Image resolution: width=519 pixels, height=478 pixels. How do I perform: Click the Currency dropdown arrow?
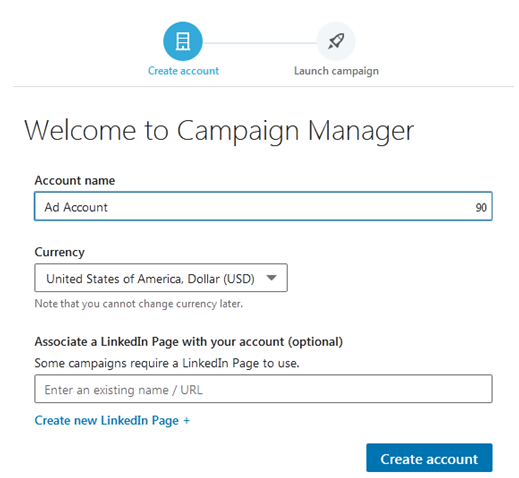click(x=272, y=277)
